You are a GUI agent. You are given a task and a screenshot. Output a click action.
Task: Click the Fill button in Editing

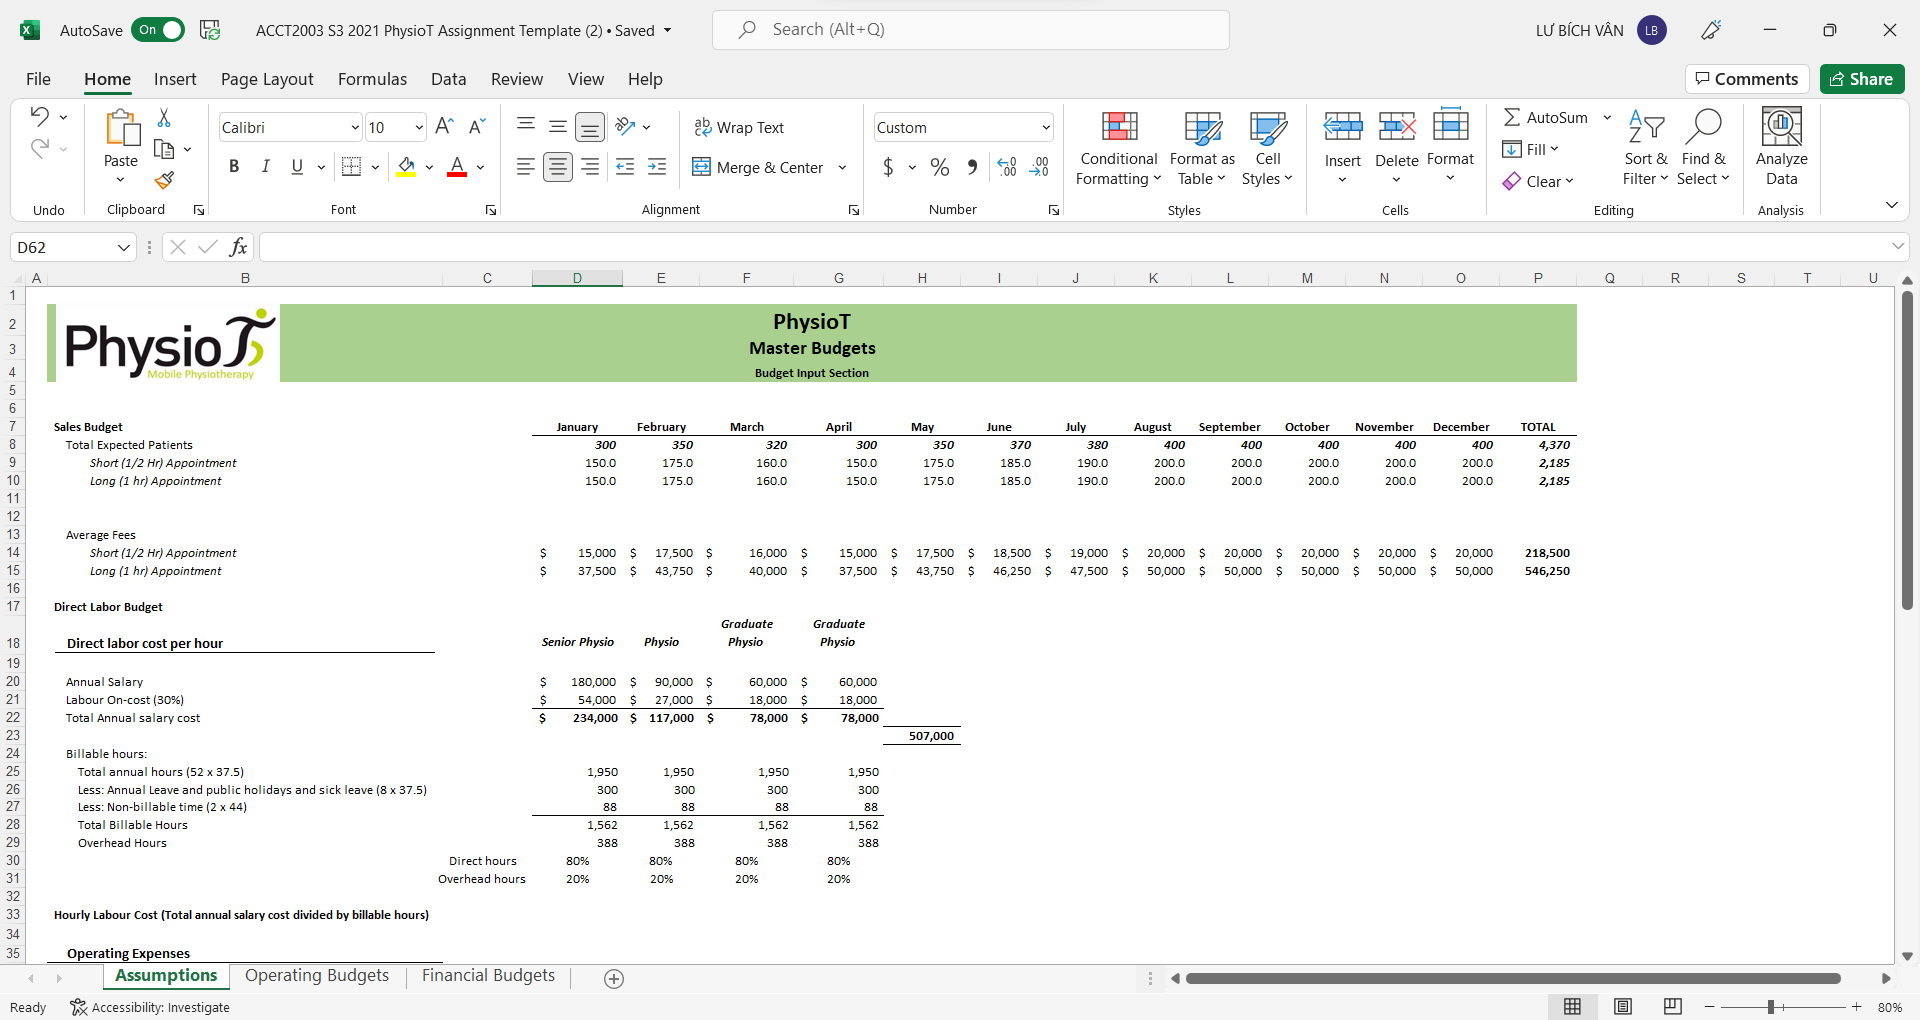[1531, 149]
